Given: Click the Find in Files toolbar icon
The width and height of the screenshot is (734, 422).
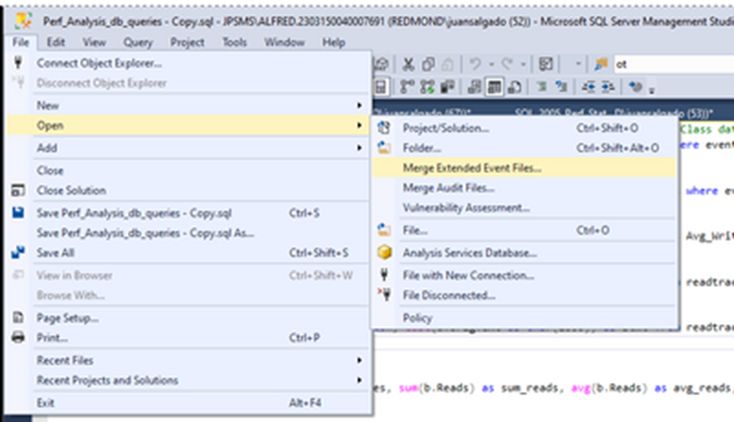Looking at the screenshot, I should [601, 64].
